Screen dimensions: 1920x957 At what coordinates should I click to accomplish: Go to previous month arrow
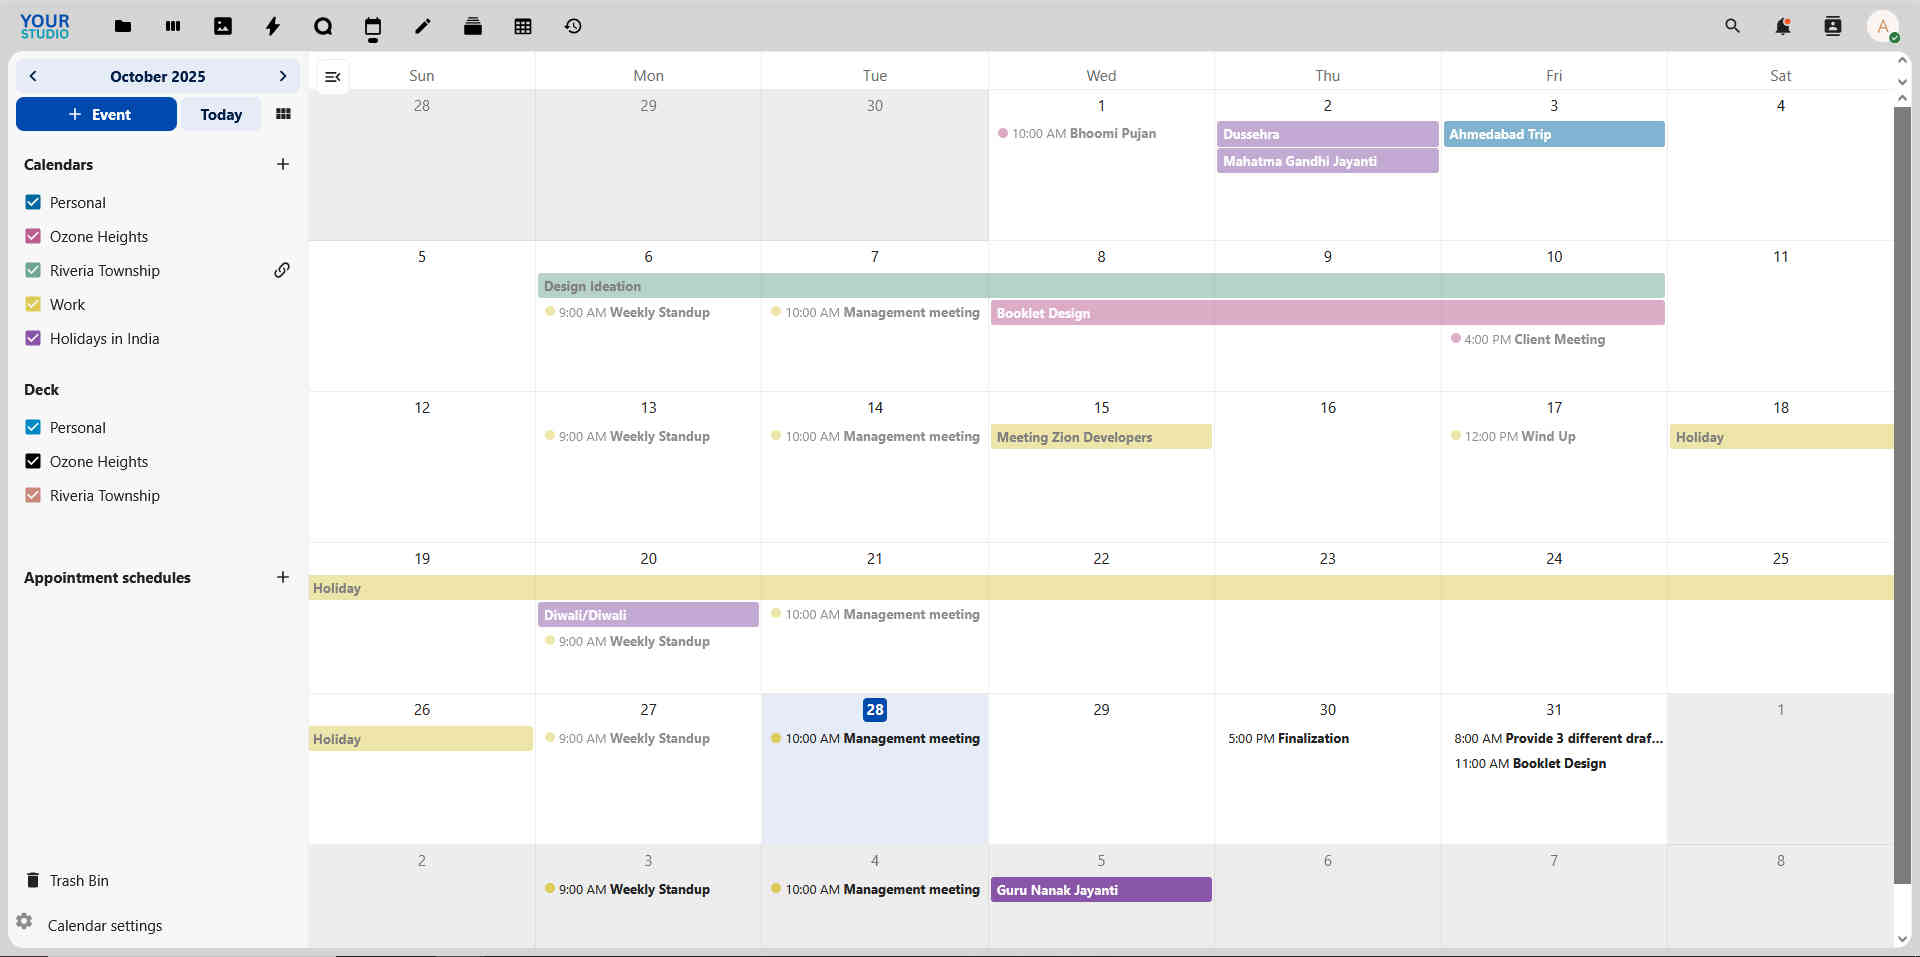(33, 76)
